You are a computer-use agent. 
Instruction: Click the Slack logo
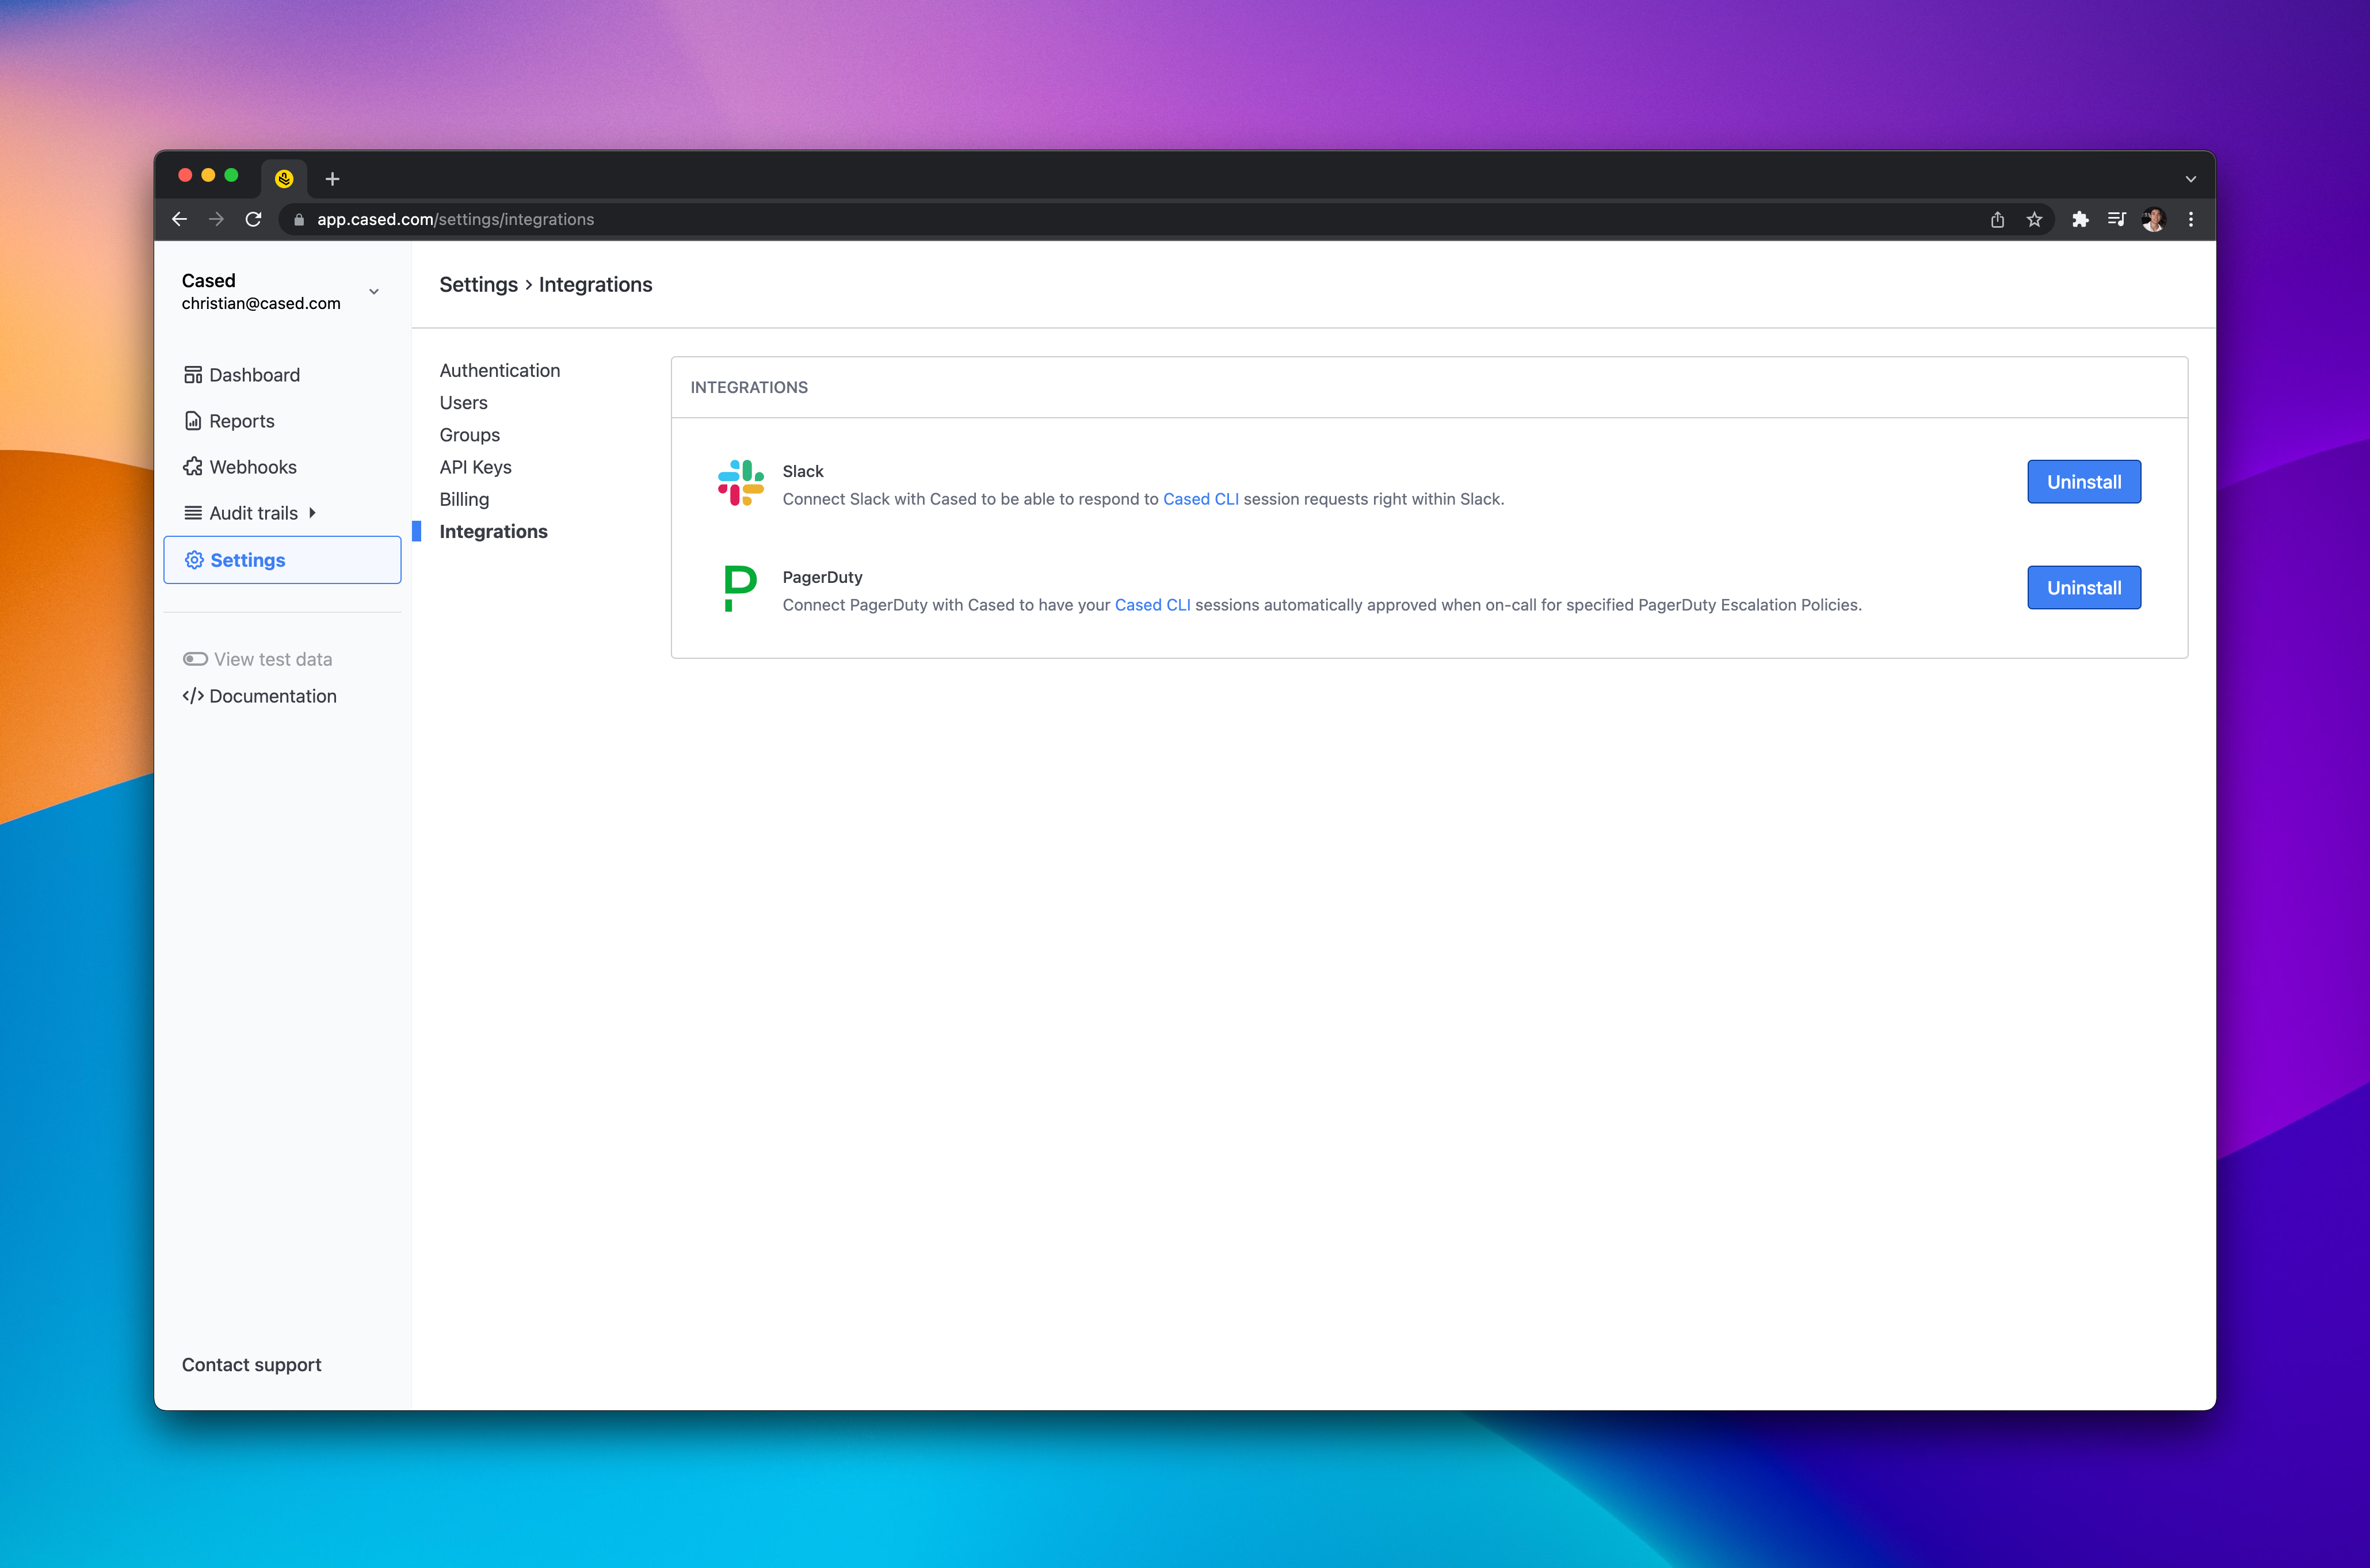pyautogui.click(x=741, y=483)
